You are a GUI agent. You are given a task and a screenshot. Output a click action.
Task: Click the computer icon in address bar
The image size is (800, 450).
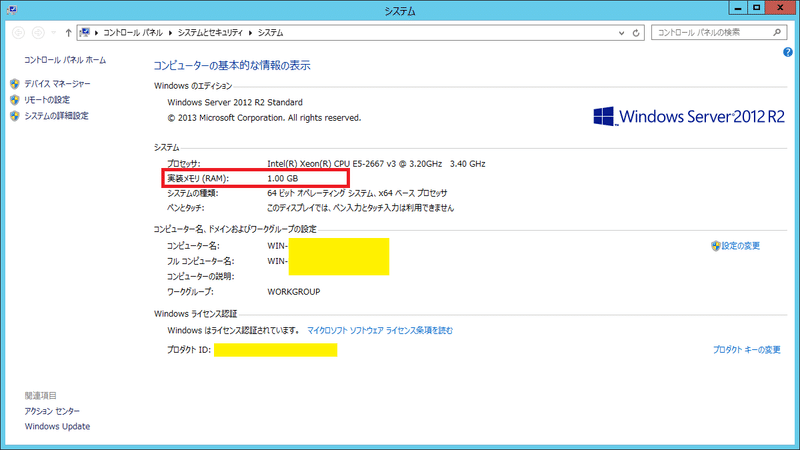[x=85, y=33]
